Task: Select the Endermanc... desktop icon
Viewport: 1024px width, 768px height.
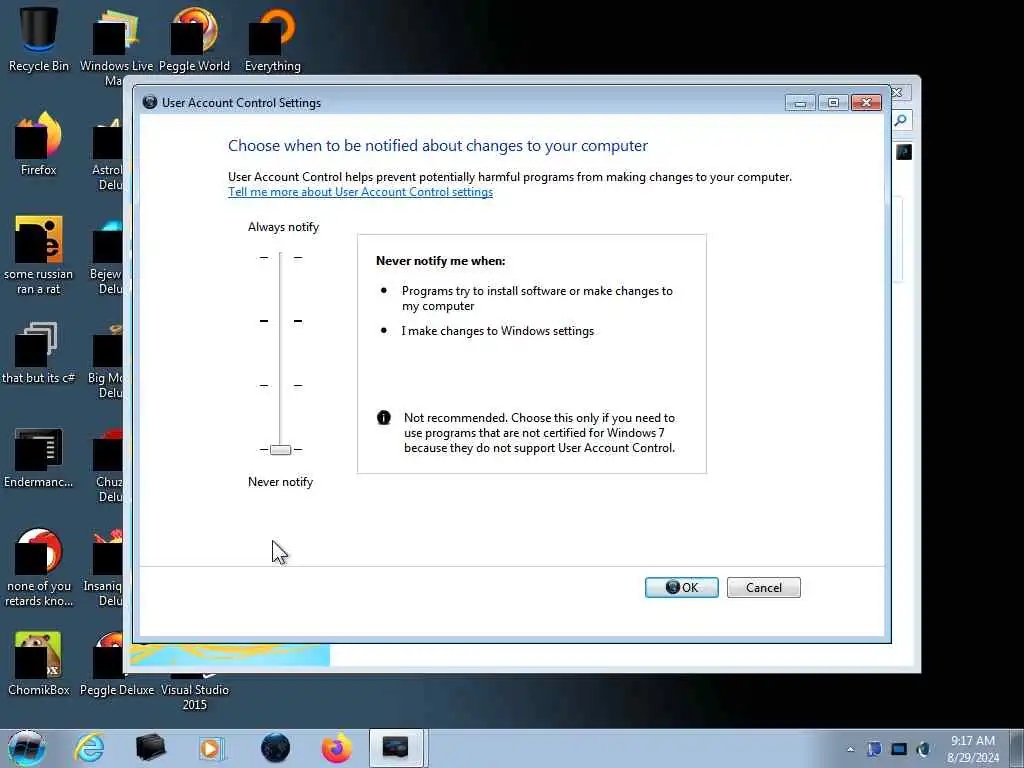Action: (x=39, y=457)
